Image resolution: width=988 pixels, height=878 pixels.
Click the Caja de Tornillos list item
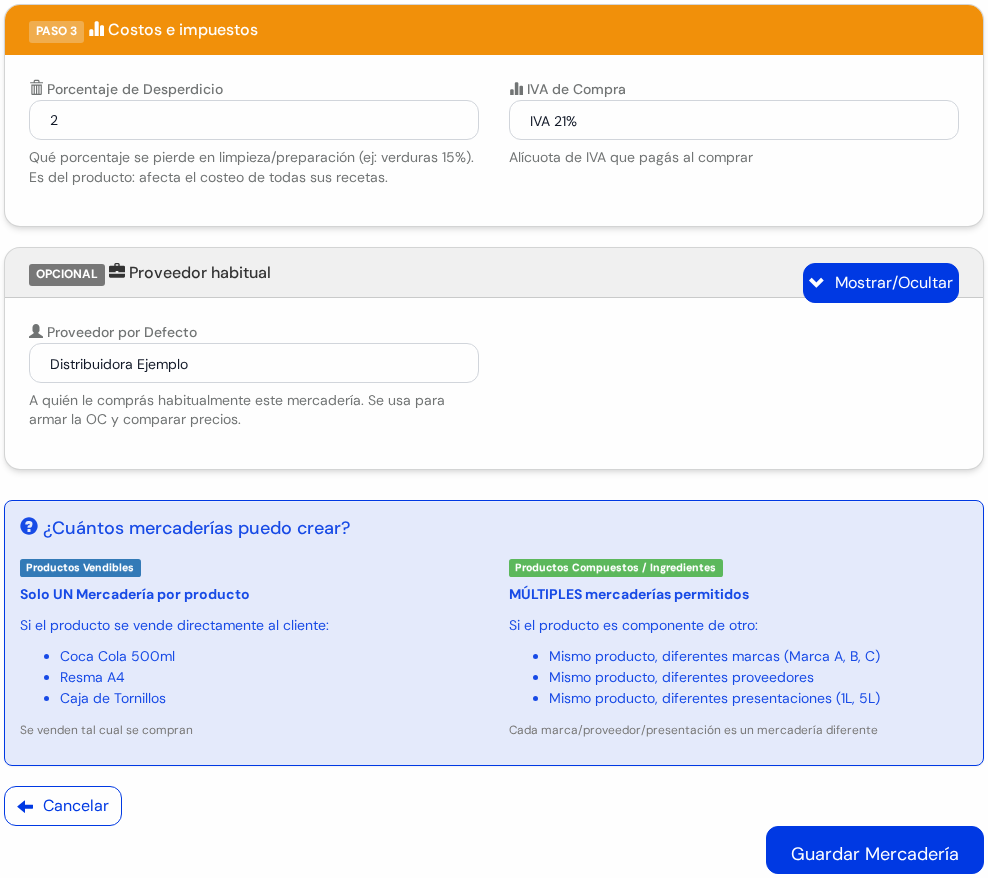tap(113, 698)
